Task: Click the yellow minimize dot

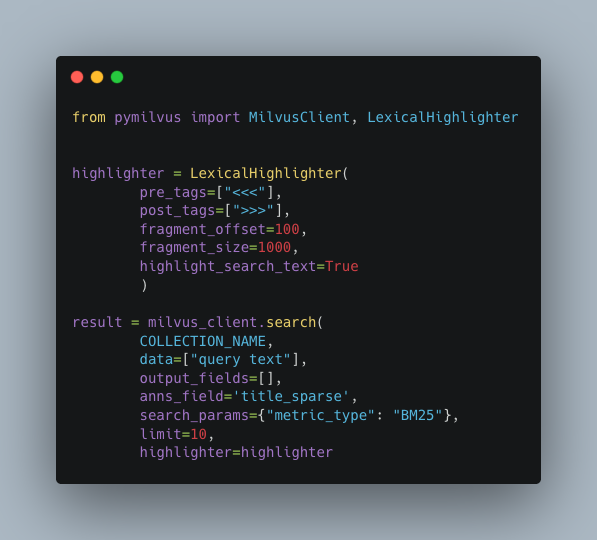Action: point(97,77)
